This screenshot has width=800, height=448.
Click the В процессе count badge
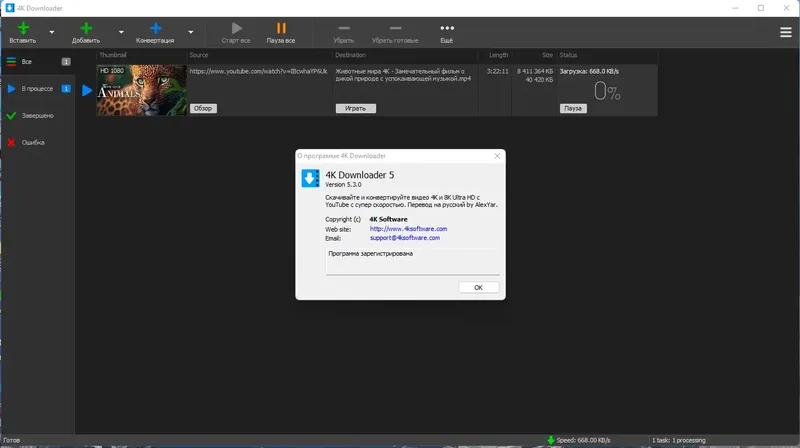[66, 89]
